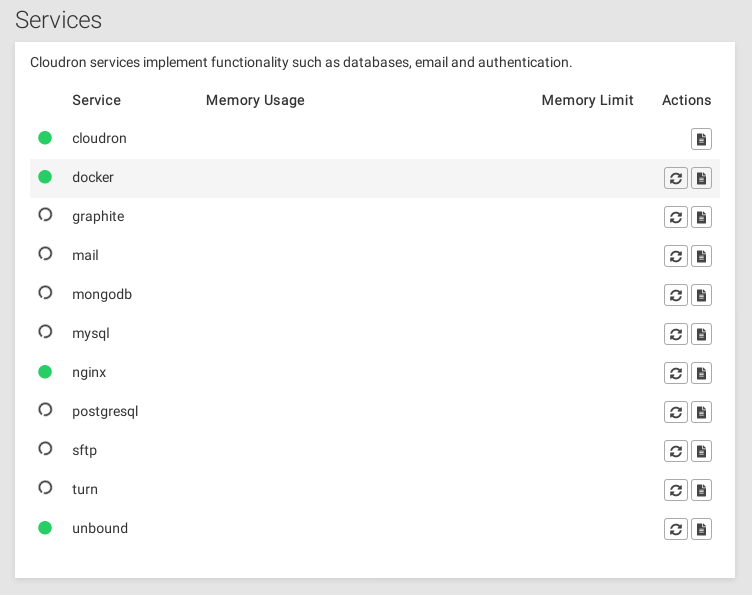Show mail service logs
Viewport: 752px width, 595px height.
pos(701,256)
